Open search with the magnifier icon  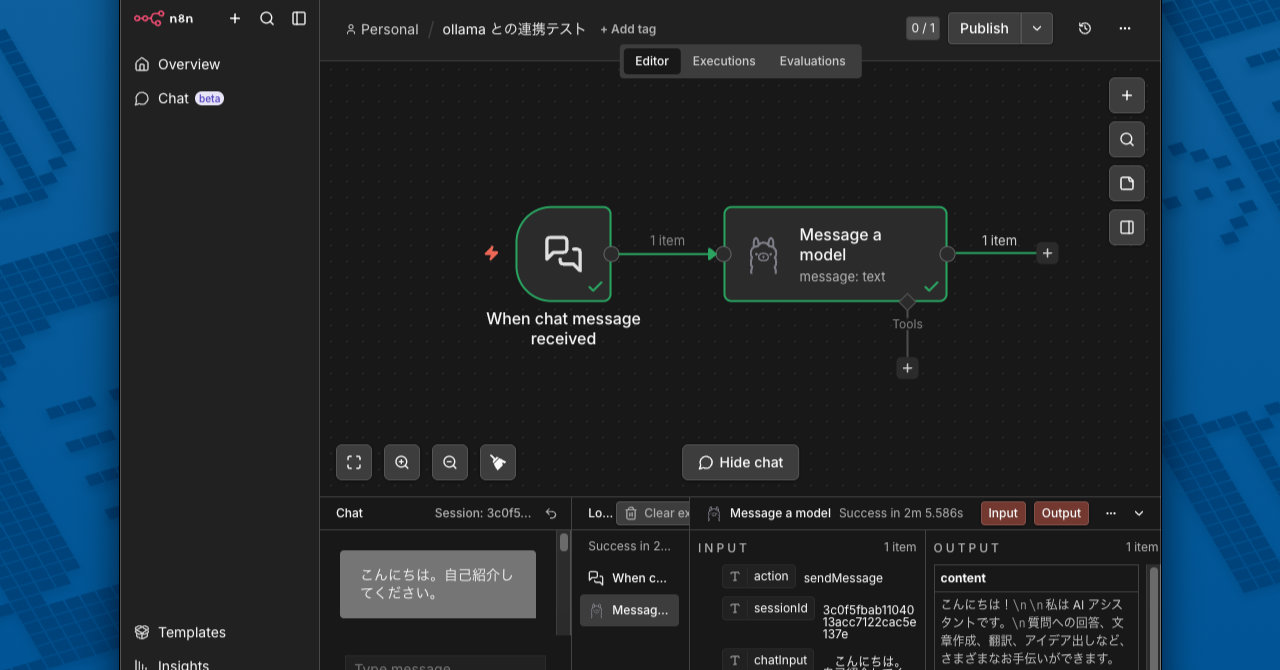click(x=267, y=18)
